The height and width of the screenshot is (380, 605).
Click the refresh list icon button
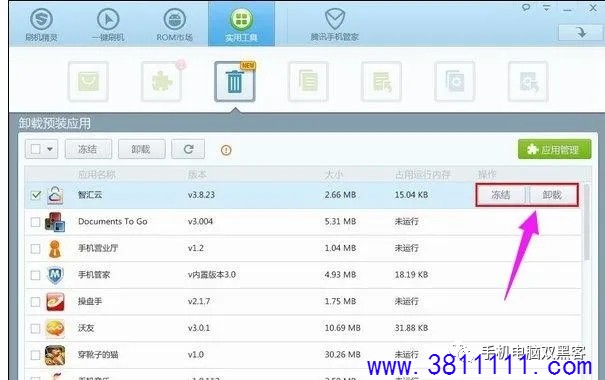[x=188, y=149]
